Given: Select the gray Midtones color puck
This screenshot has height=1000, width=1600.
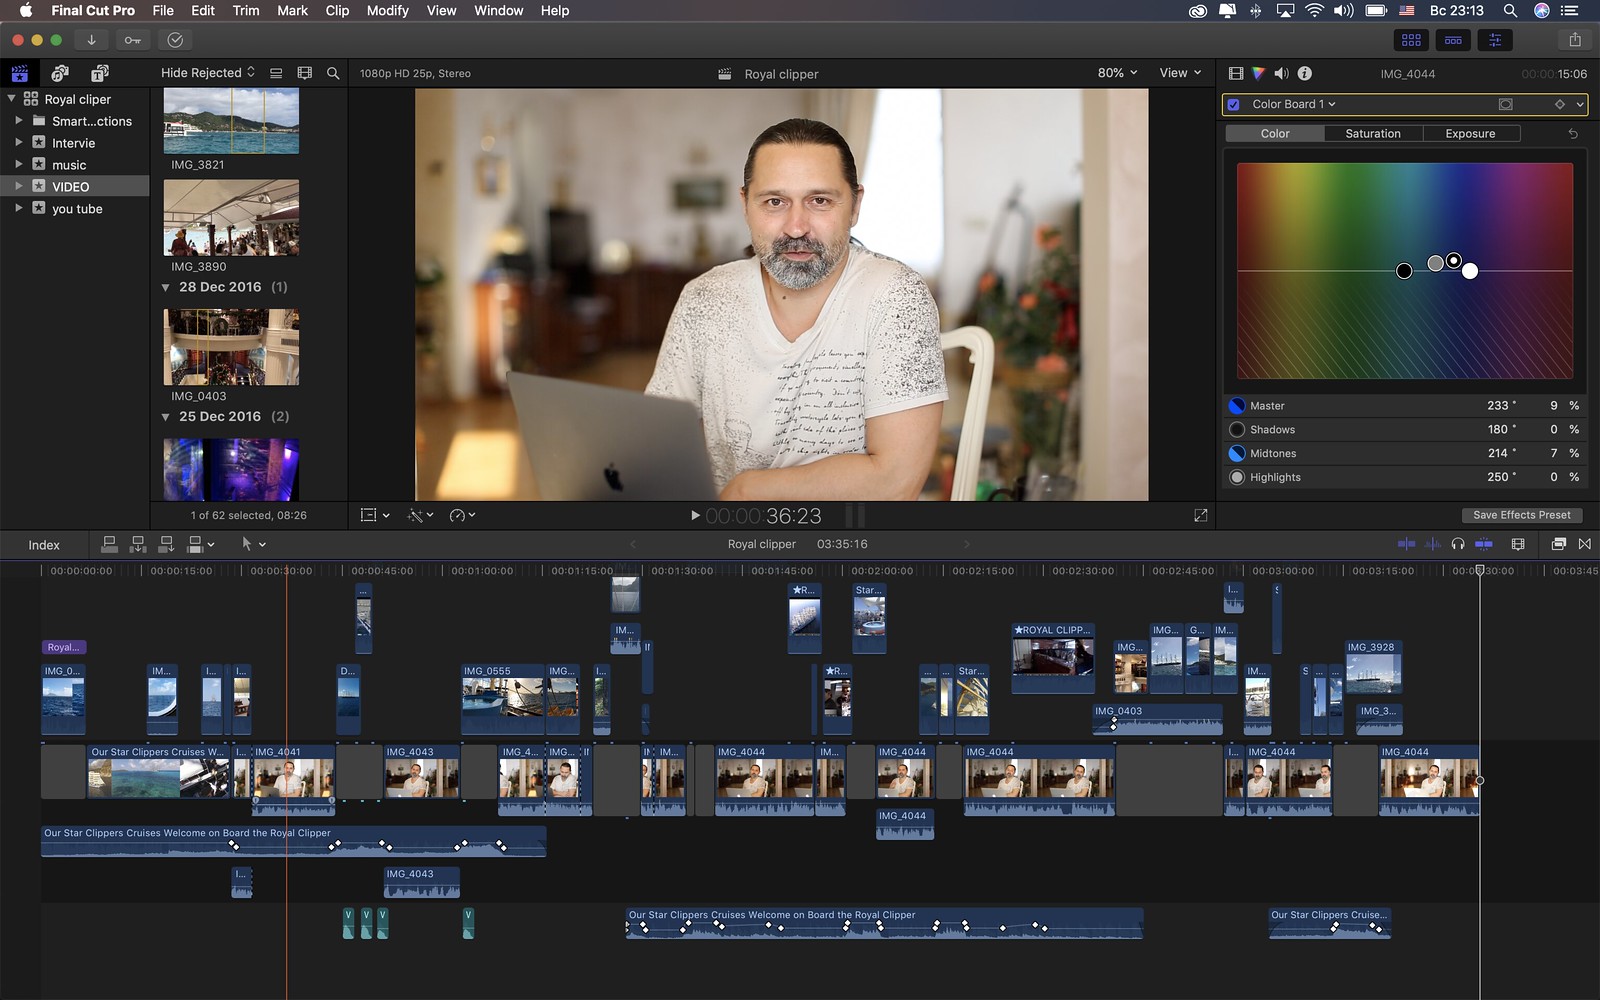Looking at the screenshot, I should tap(1436, 263).
